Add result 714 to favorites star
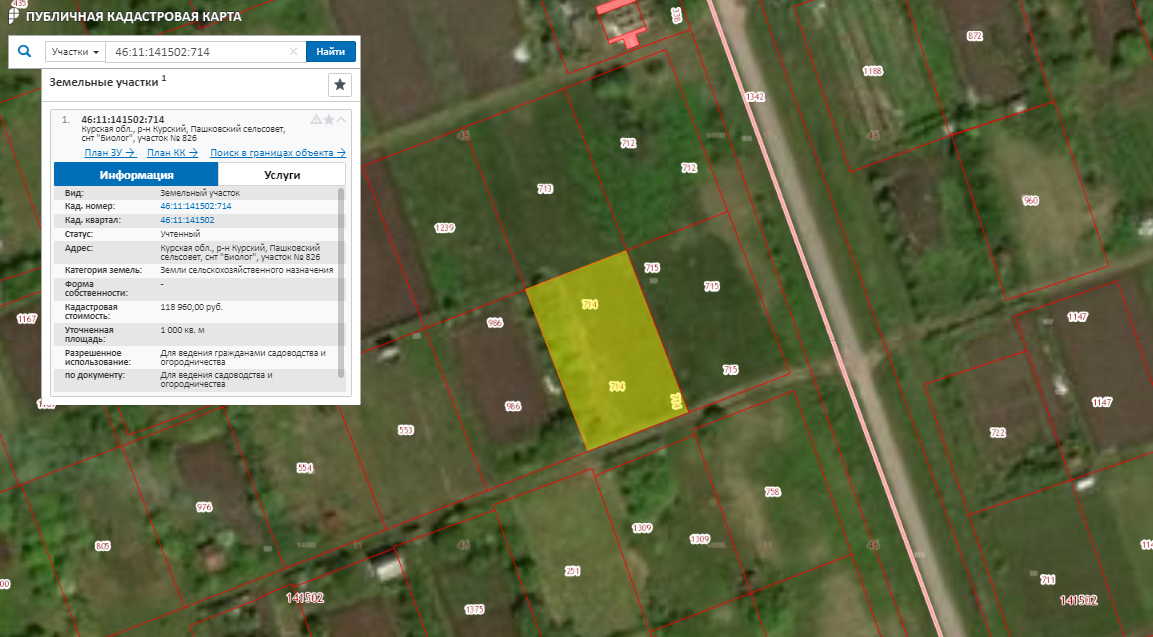 [x=329, y=120]
